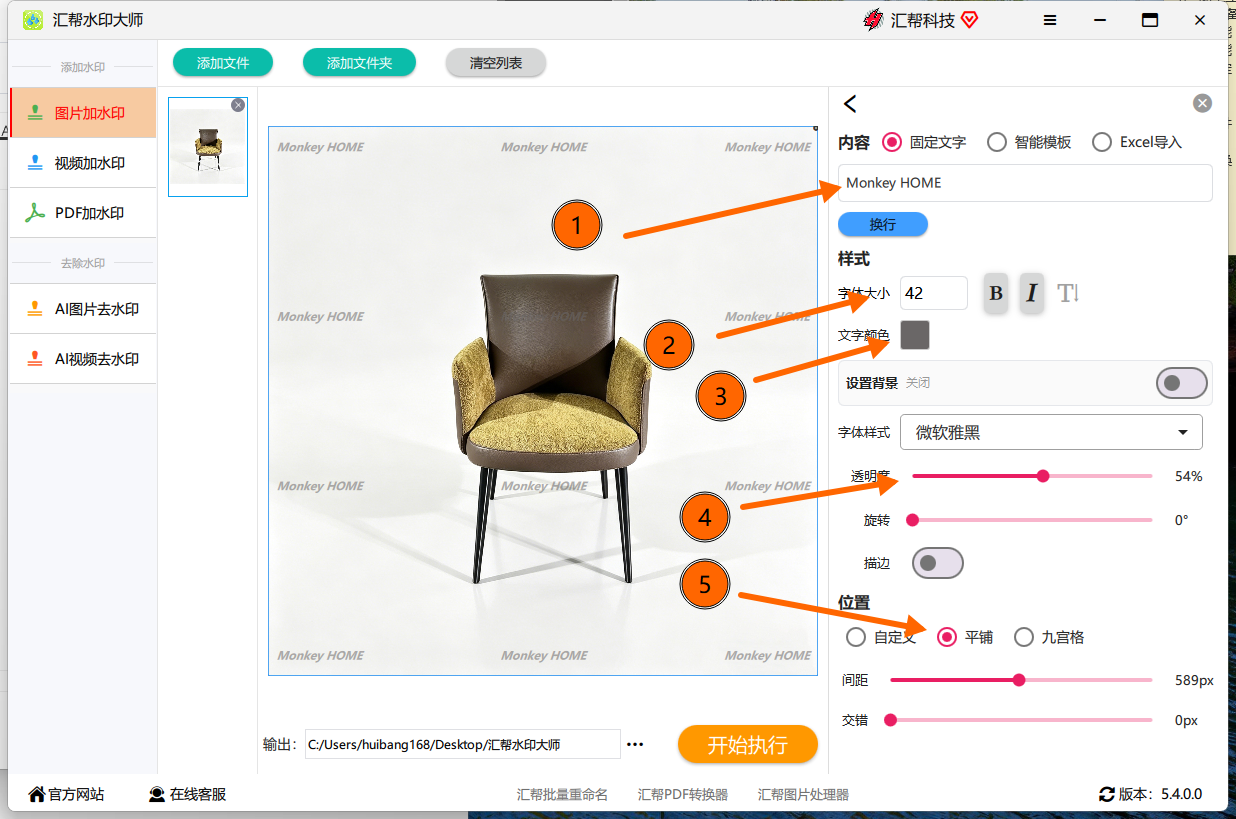The width and height of the screenshot is (1236, 819).
Task: Switch to 视频加水印 section
Action: (83, 163)
